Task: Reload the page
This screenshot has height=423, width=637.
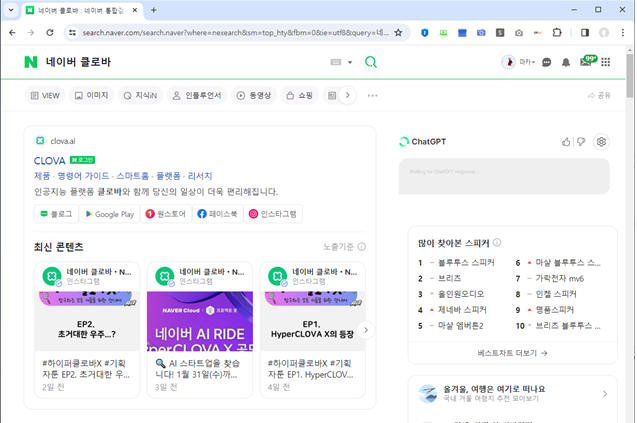Action: pos(50,33)
